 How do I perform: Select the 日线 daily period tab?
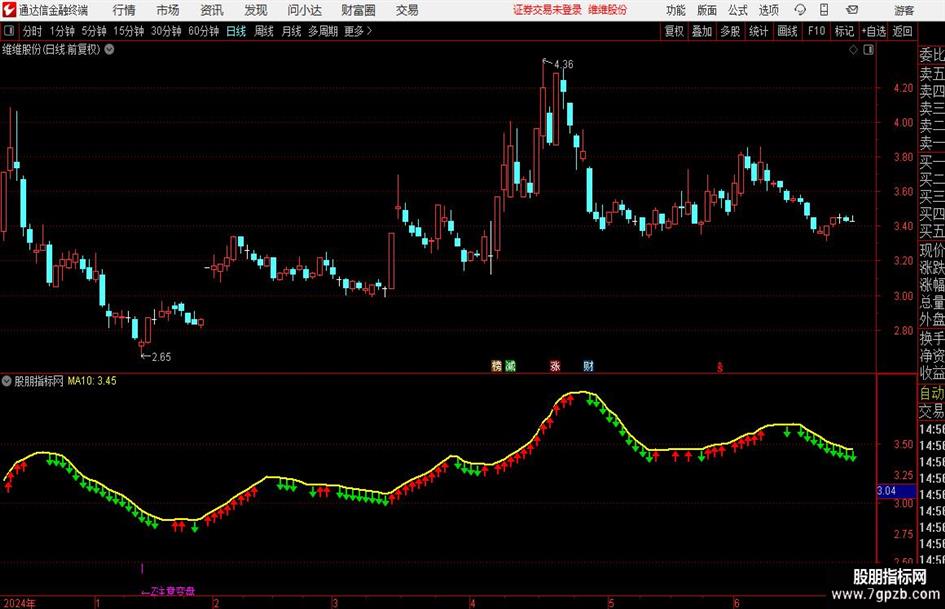[236, 31]
